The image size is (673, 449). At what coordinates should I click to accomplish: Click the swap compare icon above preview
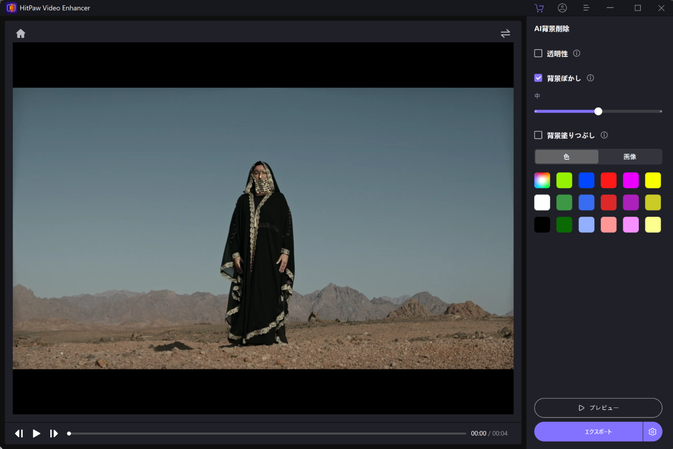[x=505, y=33]
